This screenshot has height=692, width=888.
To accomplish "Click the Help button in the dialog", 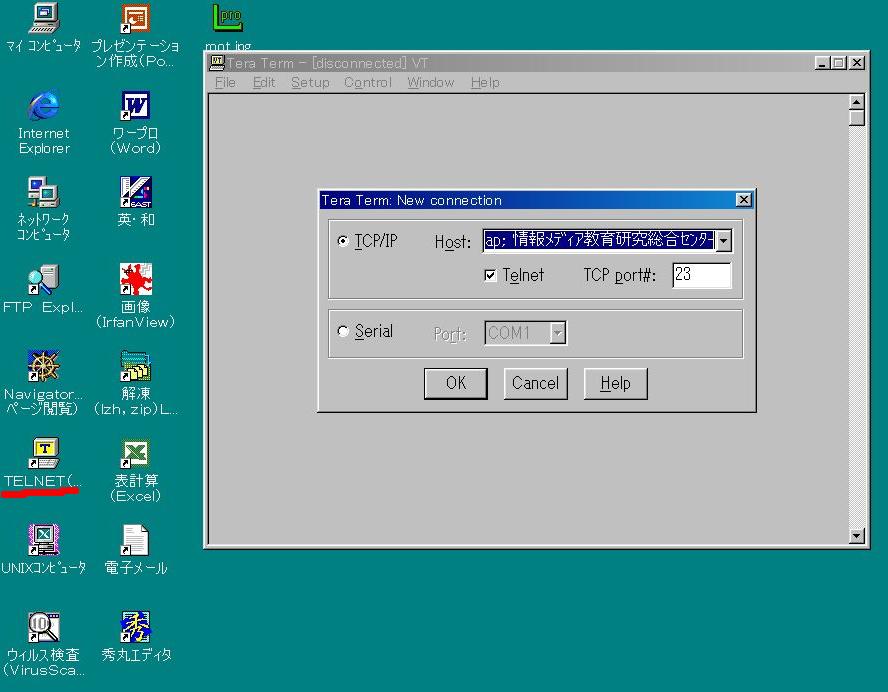I will [616, 383].
